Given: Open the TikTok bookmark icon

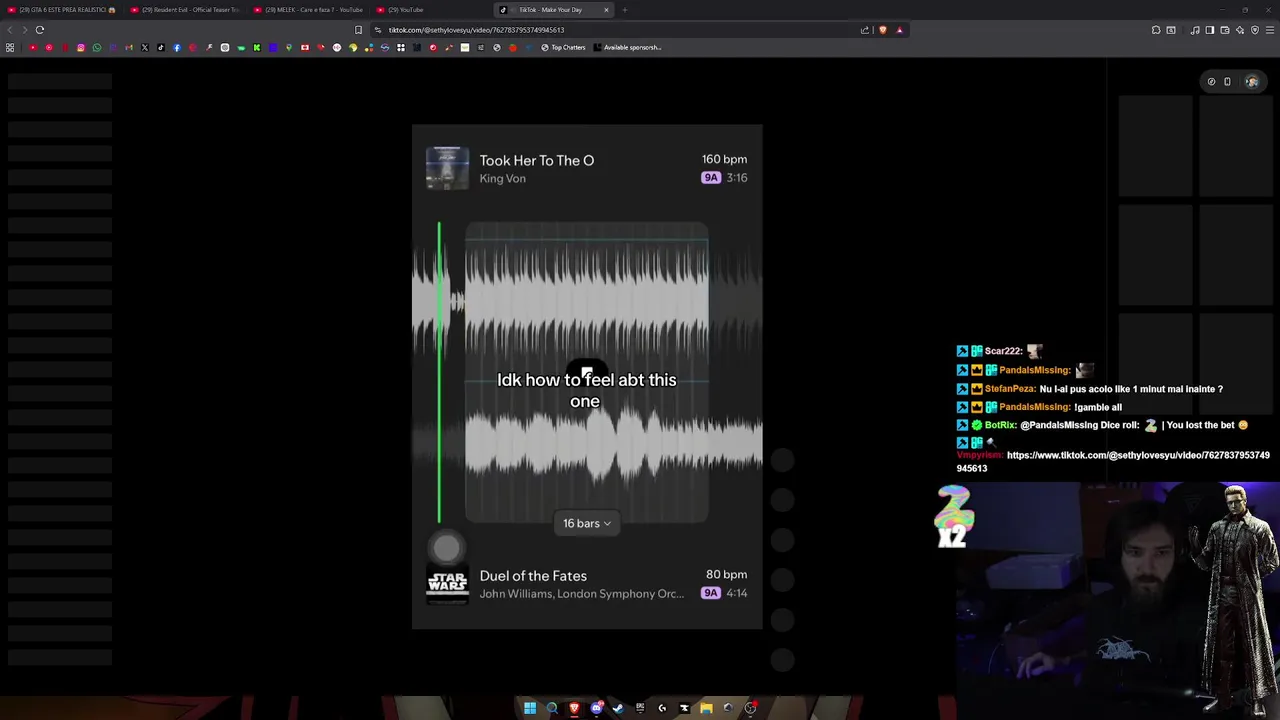Looking at the screenshot, I should (160, 47).
